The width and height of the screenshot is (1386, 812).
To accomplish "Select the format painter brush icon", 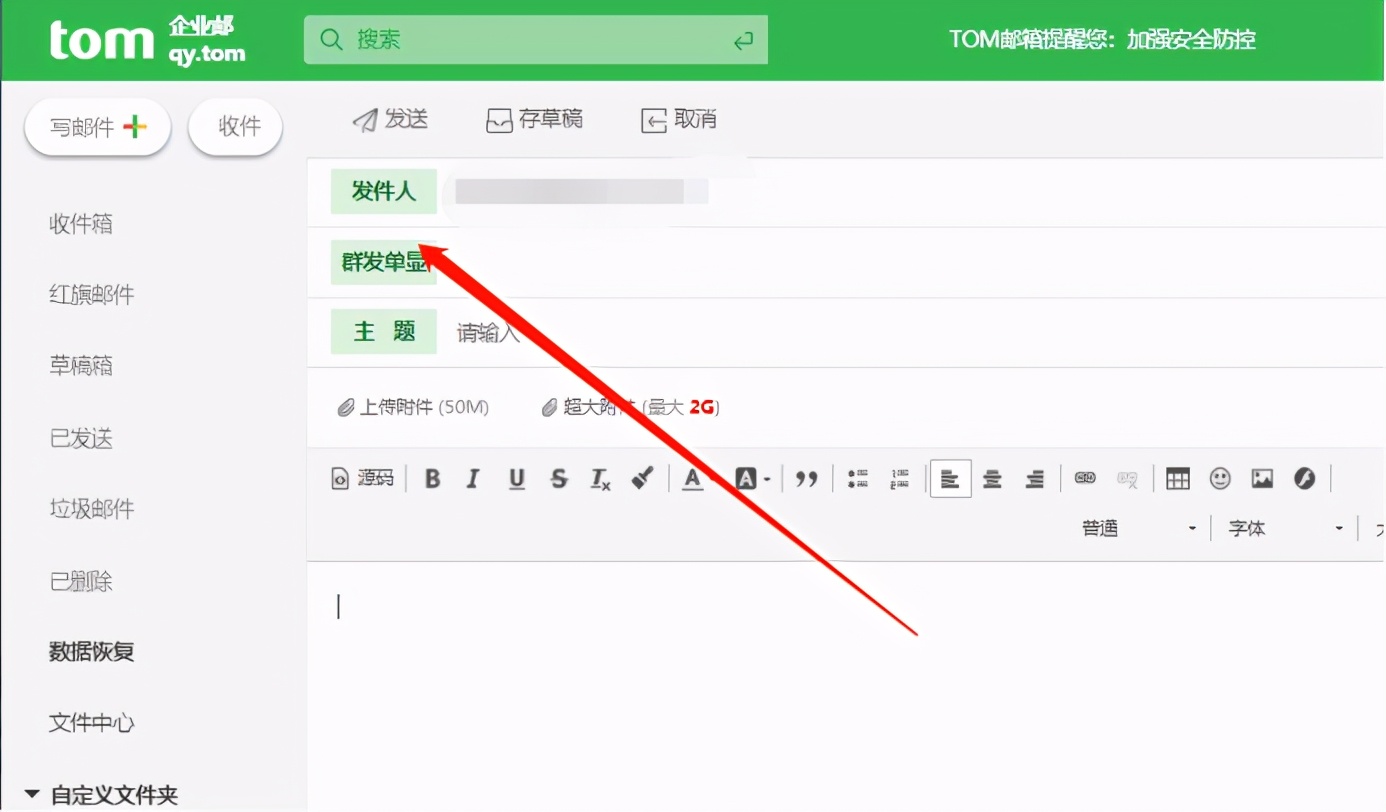I will 643,478.
